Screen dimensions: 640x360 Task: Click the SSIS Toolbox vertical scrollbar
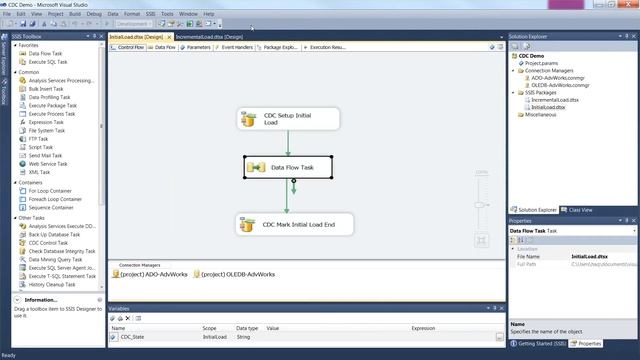[102, 167]
